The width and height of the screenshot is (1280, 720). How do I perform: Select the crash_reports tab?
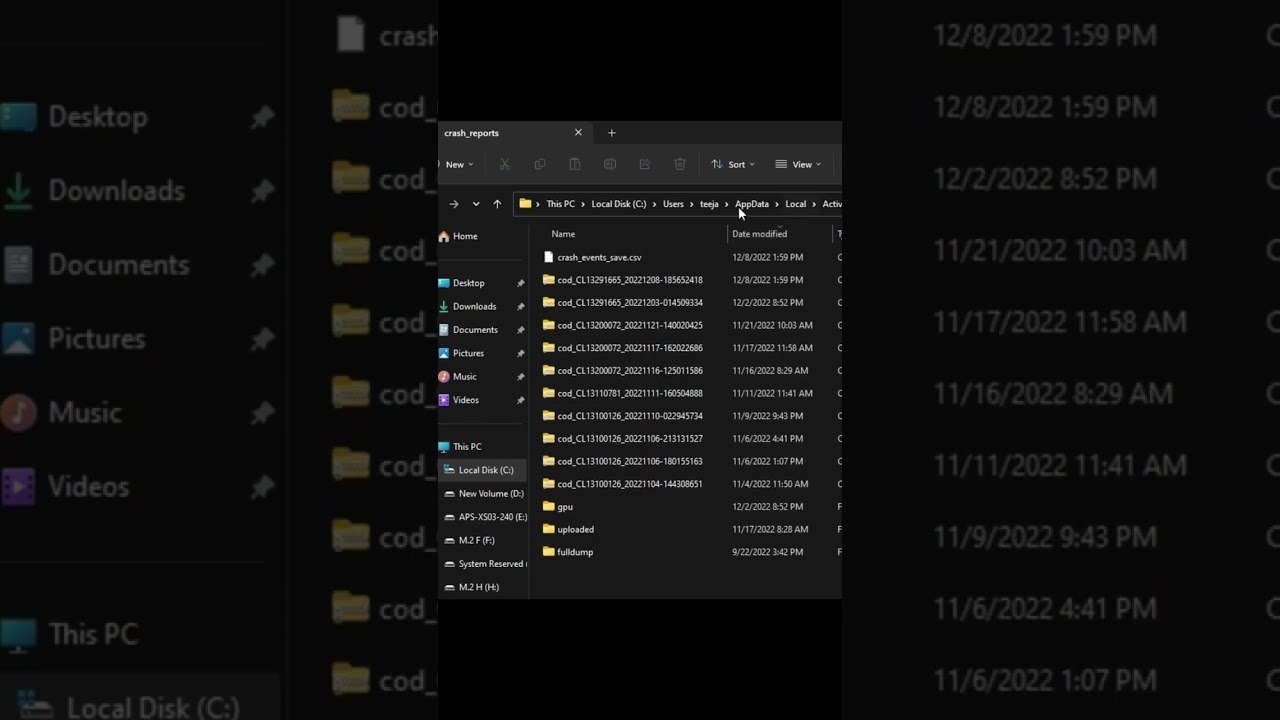coord(515,133)
